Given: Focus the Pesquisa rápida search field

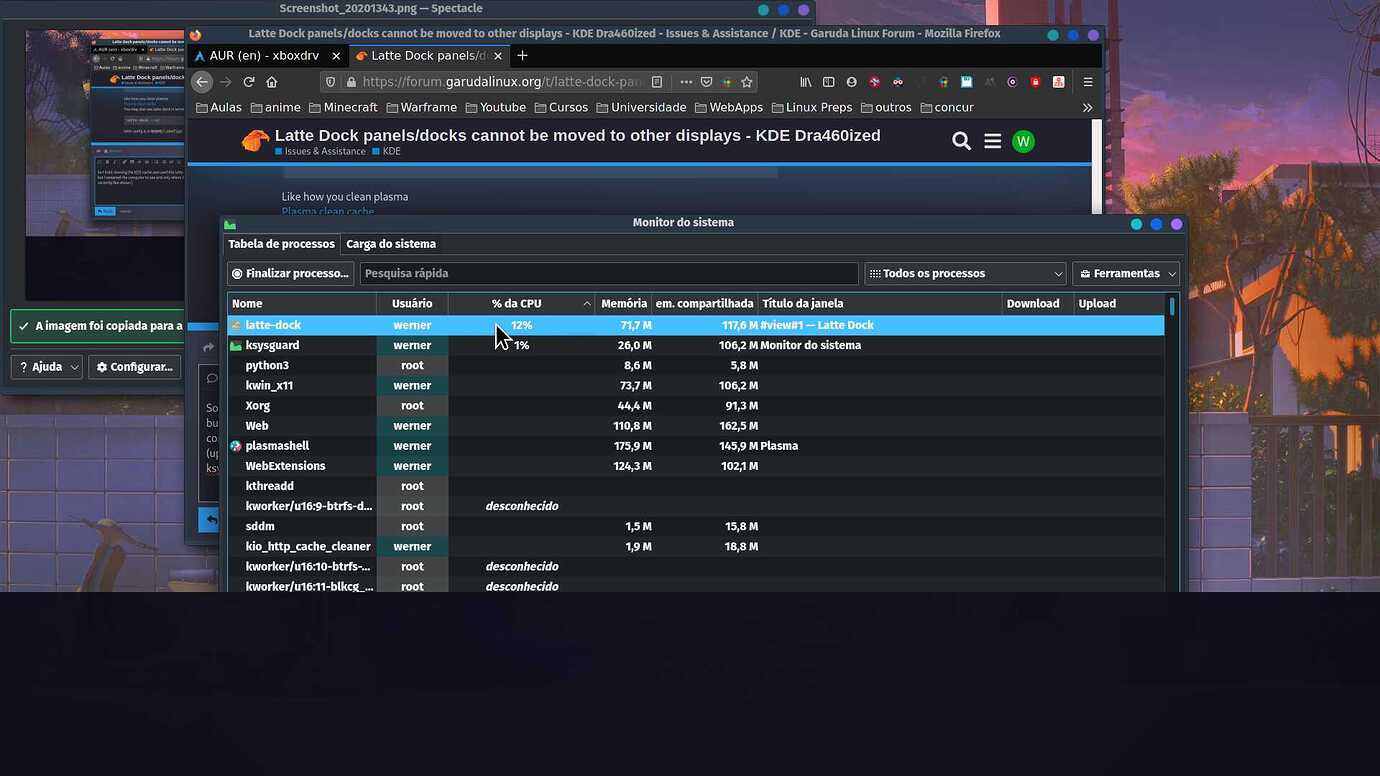Looking at the screenshot, I should [609, 273].
